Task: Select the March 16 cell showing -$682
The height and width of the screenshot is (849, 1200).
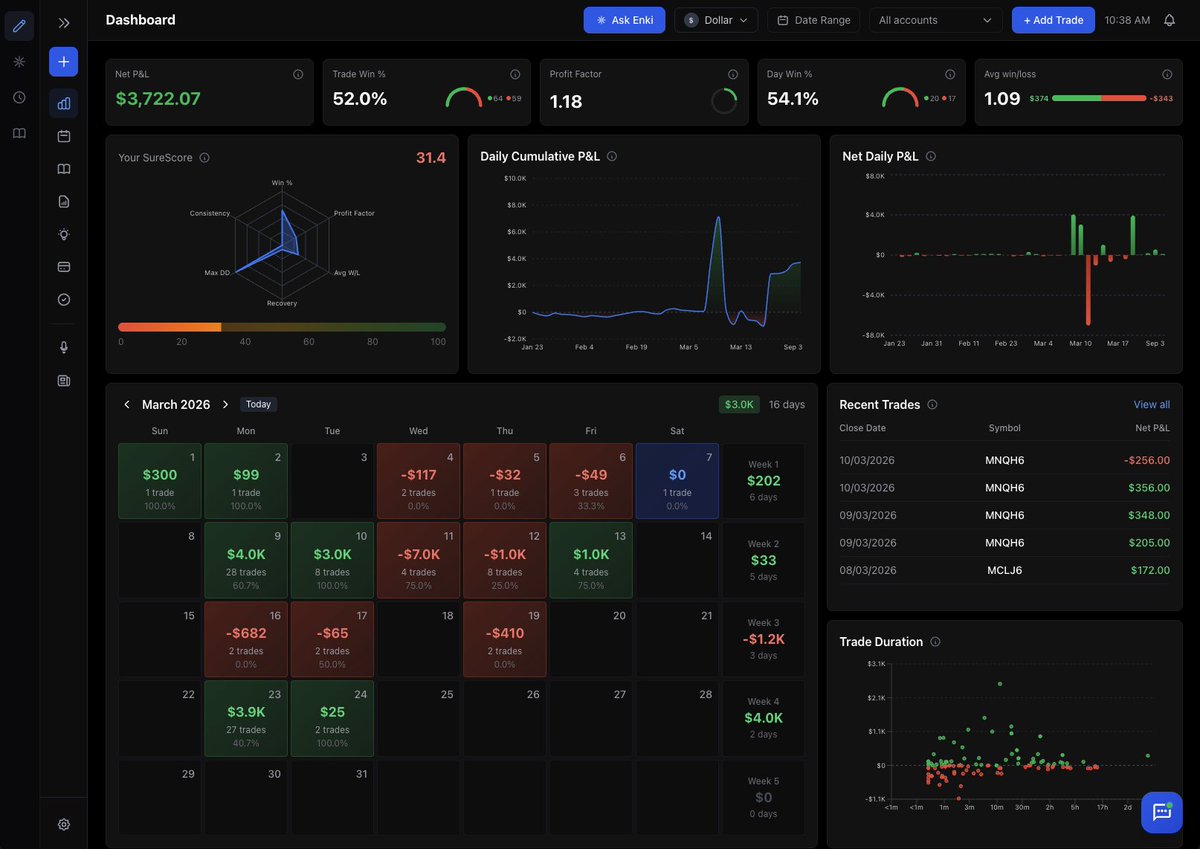Action: (x=246, y=639)
